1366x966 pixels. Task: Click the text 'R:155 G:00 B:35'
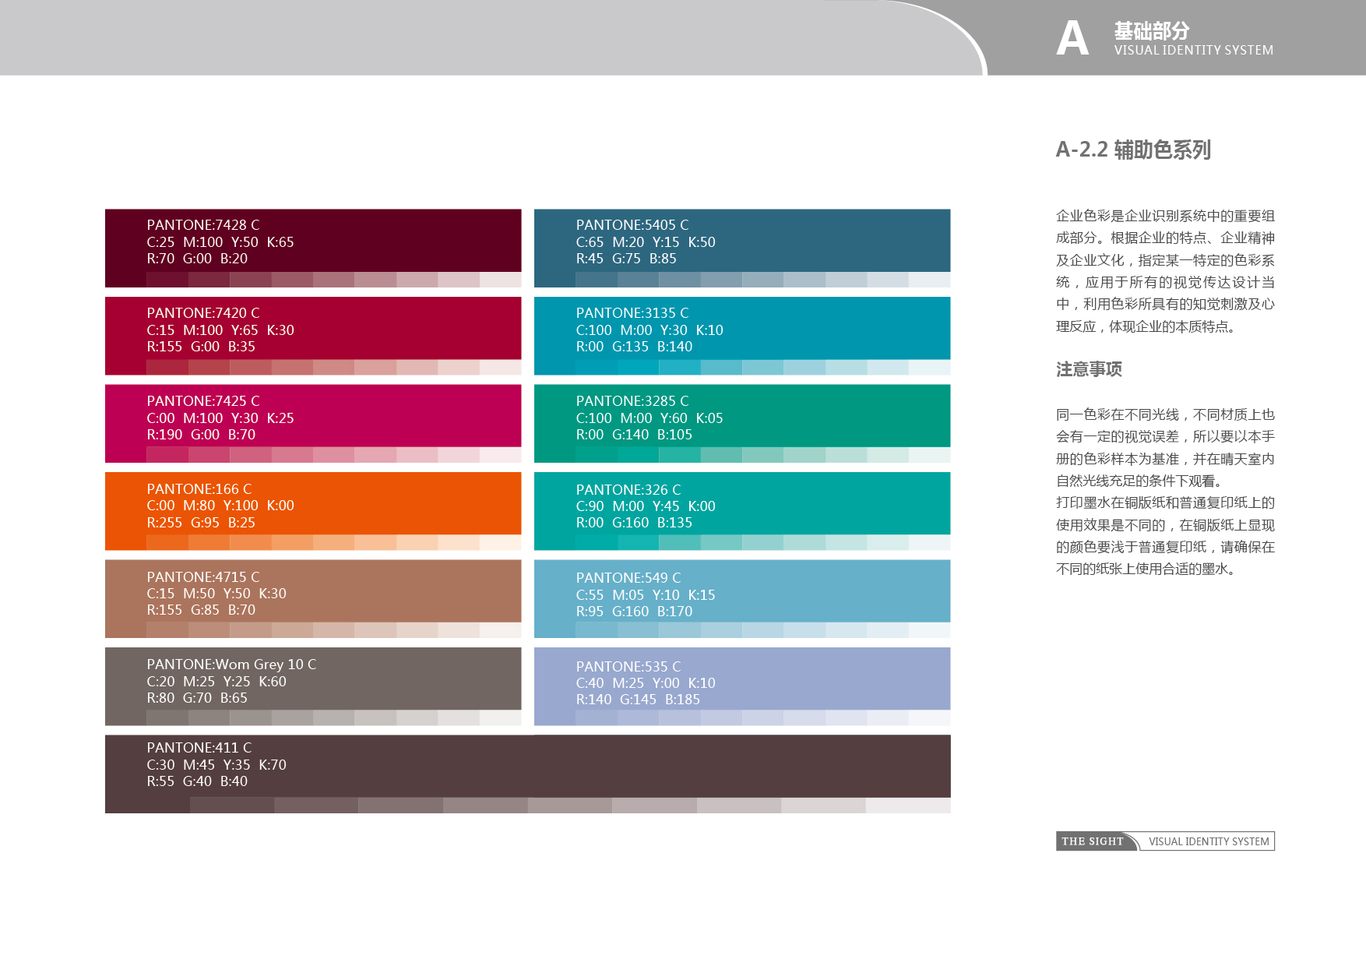pyautogui.click(x=201, y=347)
